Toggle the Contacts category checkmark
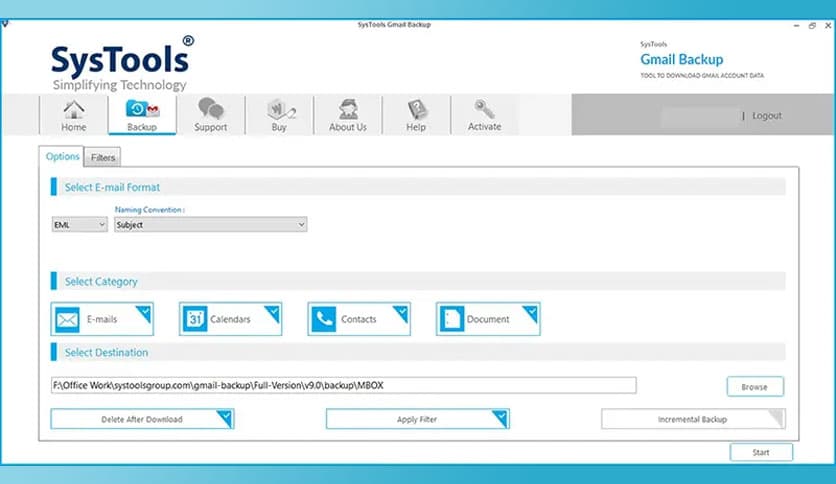 coord(401,313)
